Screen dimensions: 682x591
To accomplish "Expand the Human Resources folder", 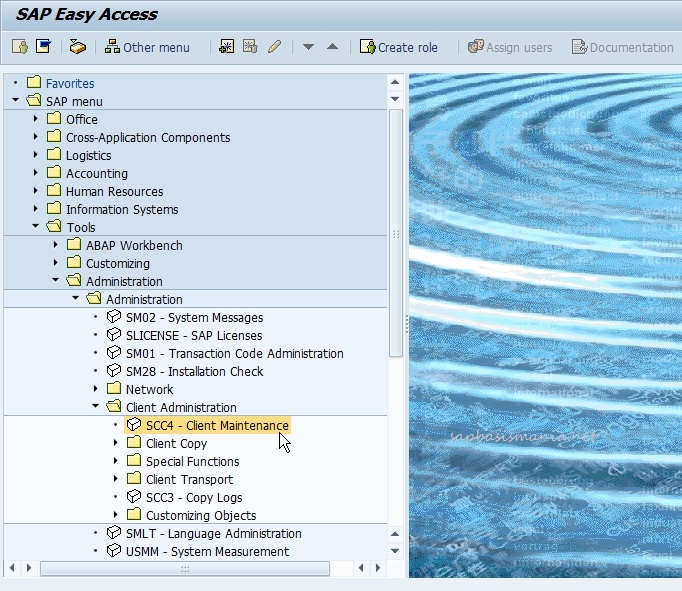I will click(x=36, y=190).
